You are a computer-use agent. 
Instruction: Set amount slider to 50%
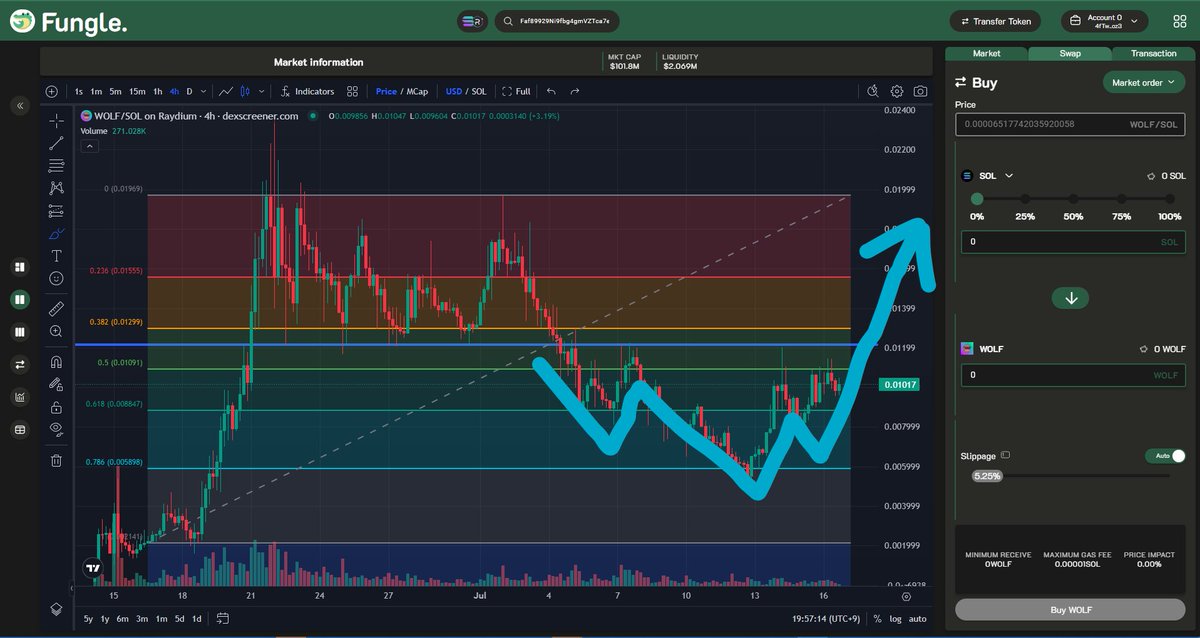[x=1073, y=199]
